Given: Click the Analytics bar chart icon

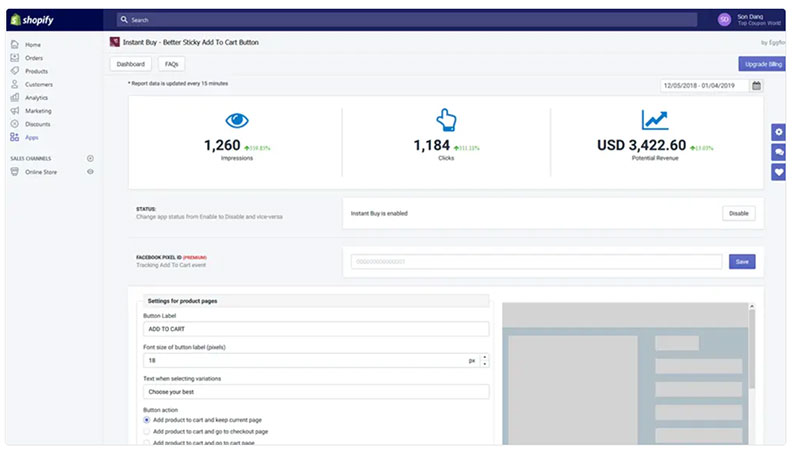Looking at the screenshot, I should (x=15, y=97).
